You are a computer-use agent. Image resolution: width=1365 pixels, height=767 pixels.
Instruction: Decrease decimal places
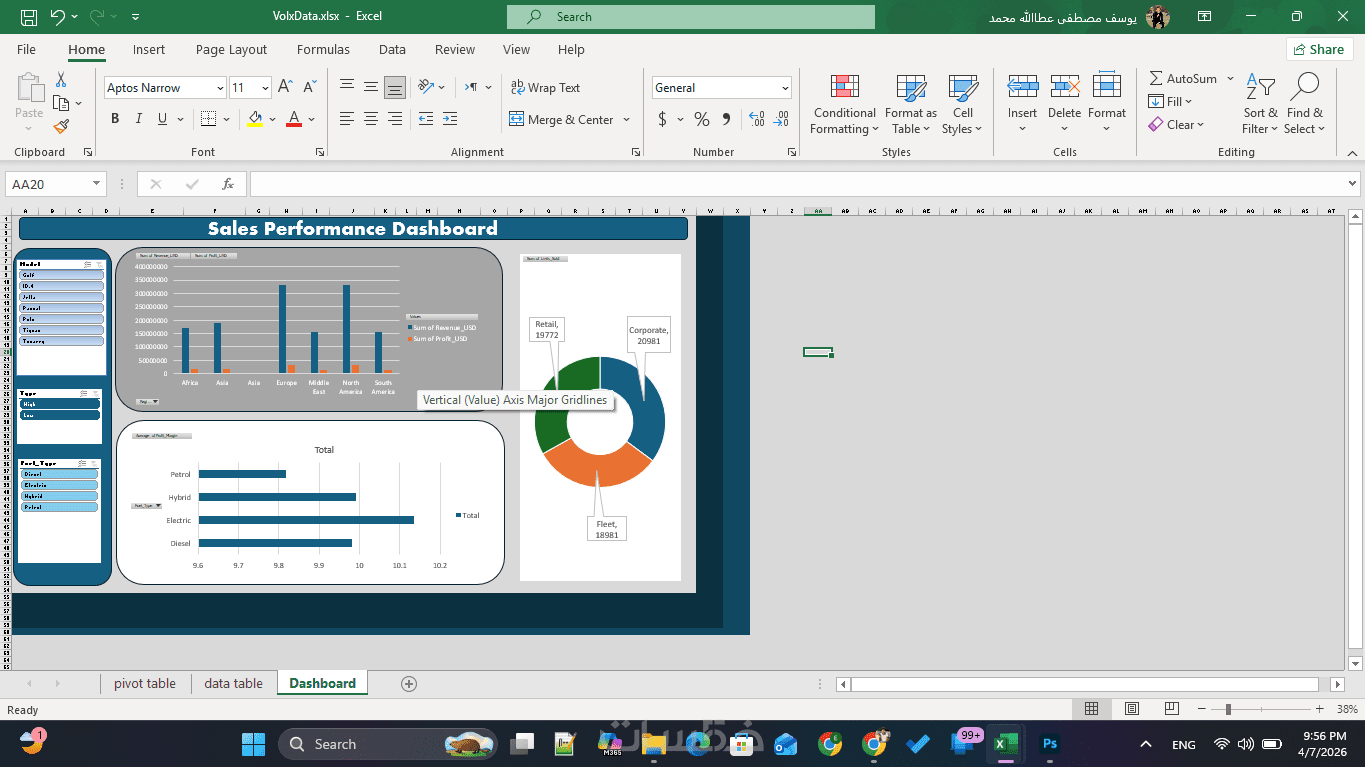[781, 119]
